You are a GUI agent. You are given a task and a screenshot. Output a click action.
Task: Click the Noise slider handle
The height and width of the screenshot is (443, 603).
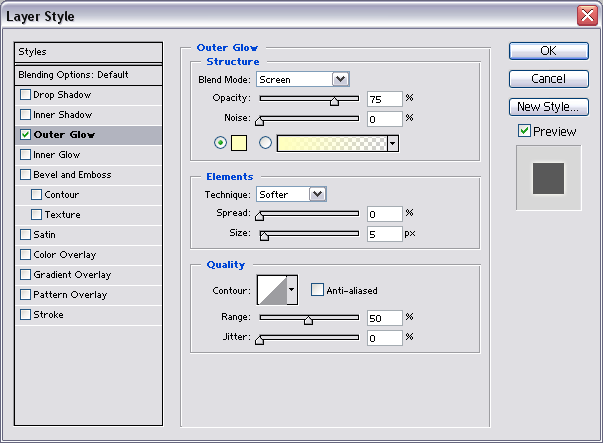coord(260,121)
